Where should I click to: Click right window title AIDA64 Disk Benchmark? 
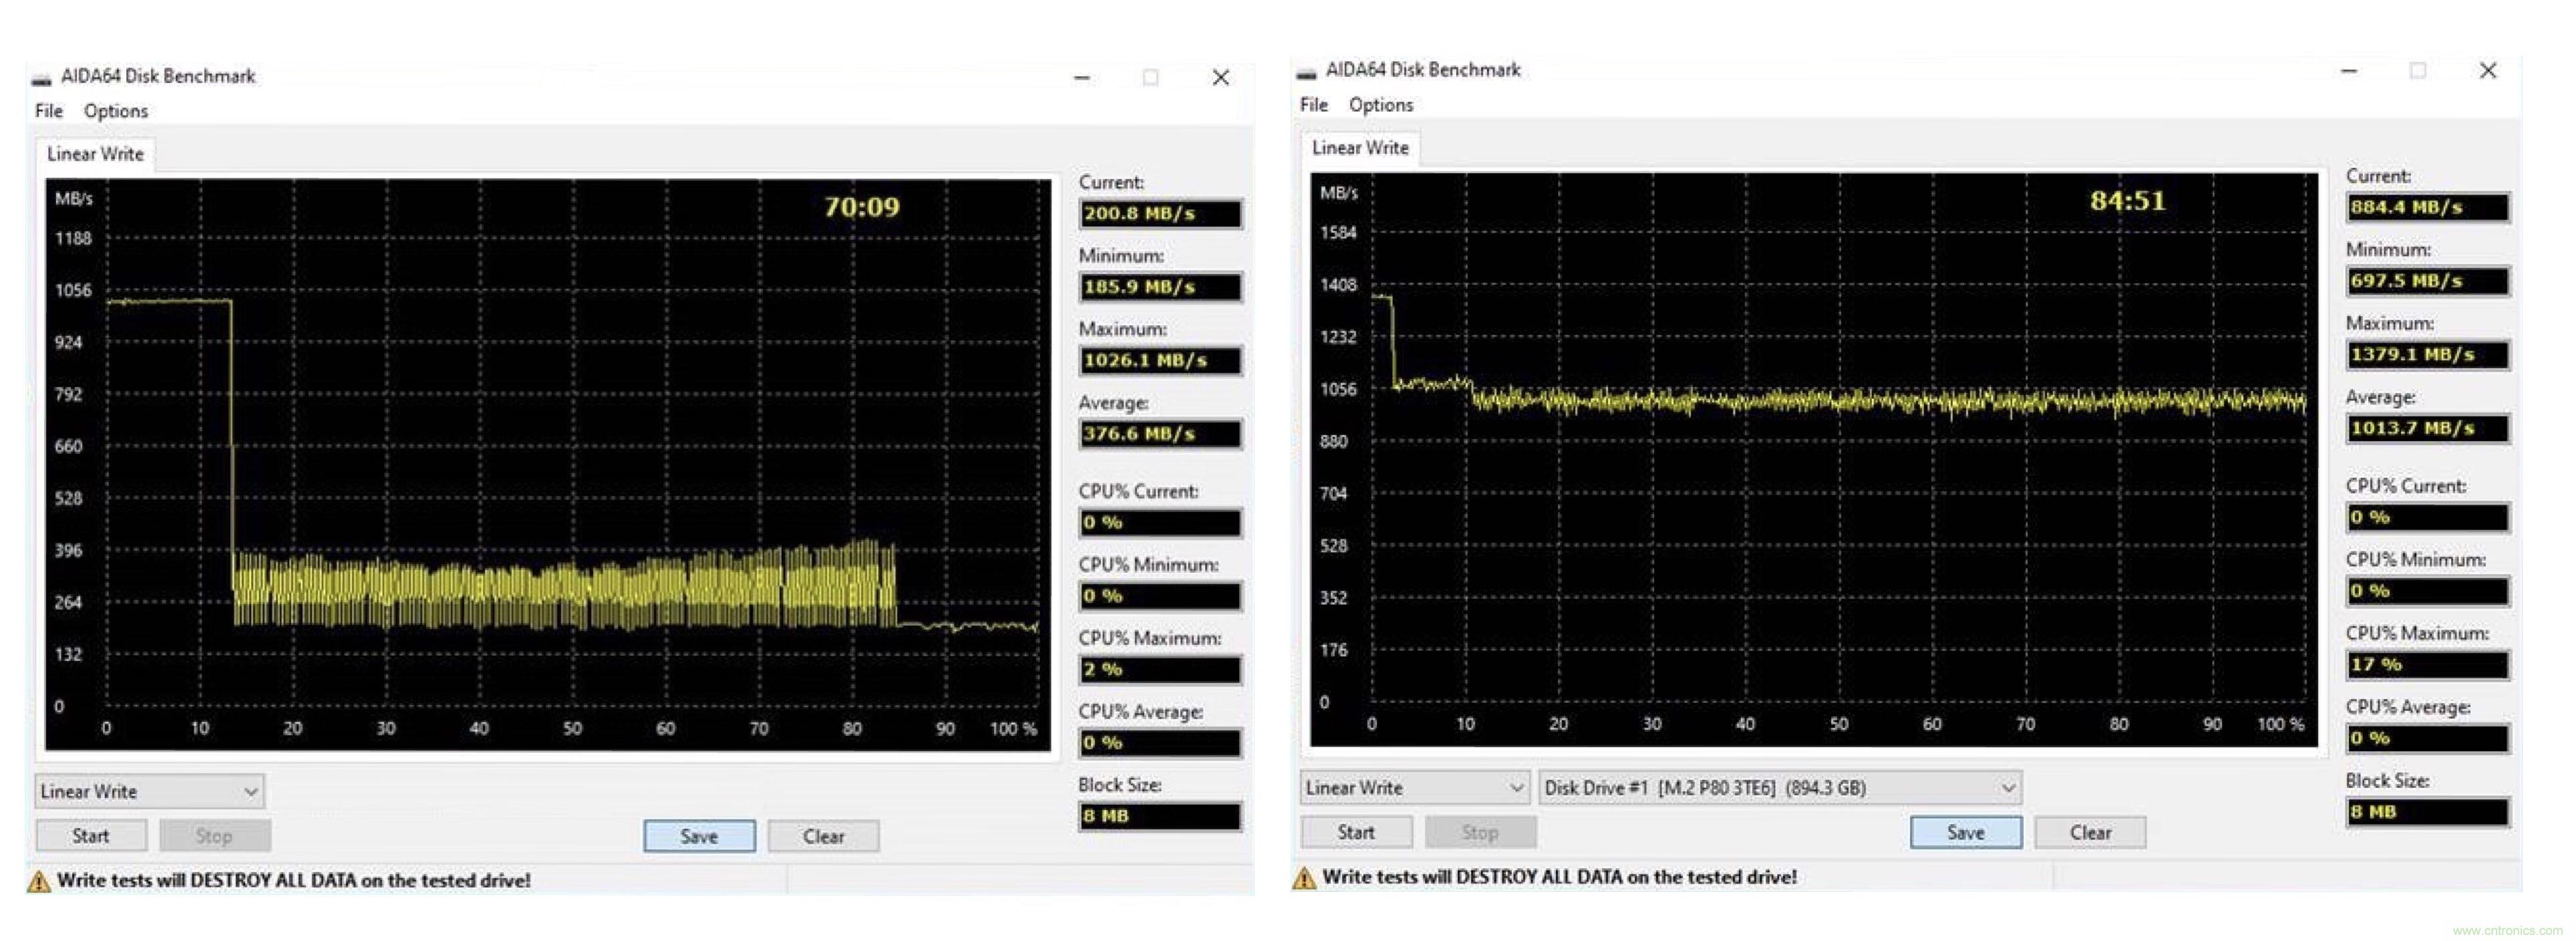(1423, 70)
